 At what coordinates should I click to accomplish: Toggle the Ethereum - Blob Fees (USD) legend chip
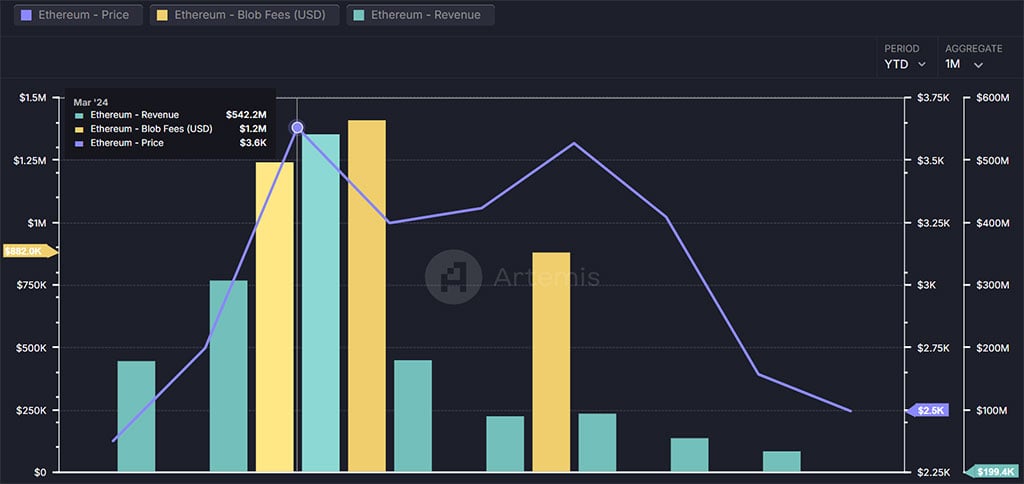coord(244,15)
